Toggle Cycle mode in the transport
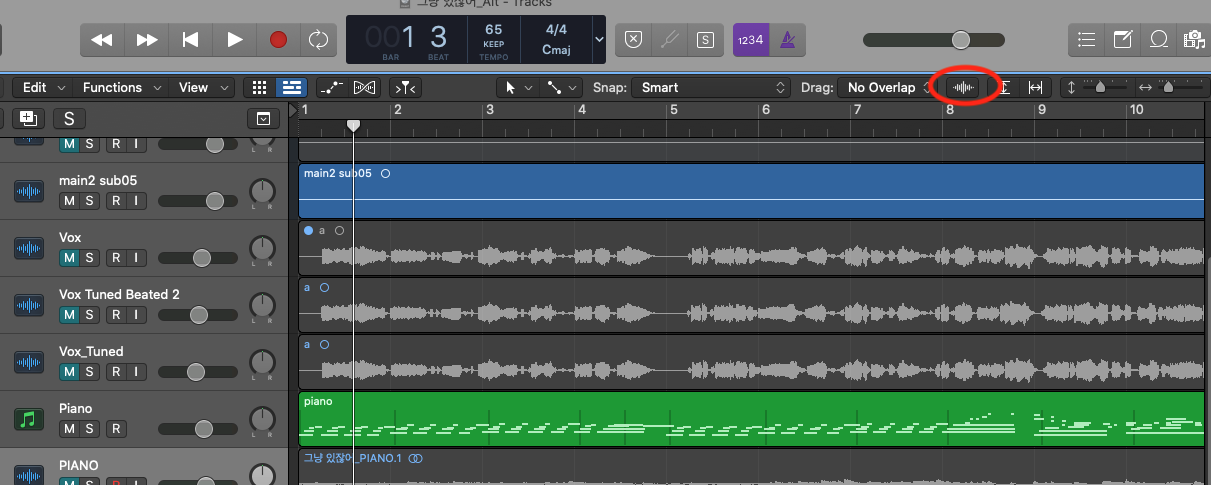1211x485 pixels. pos(318,40)
